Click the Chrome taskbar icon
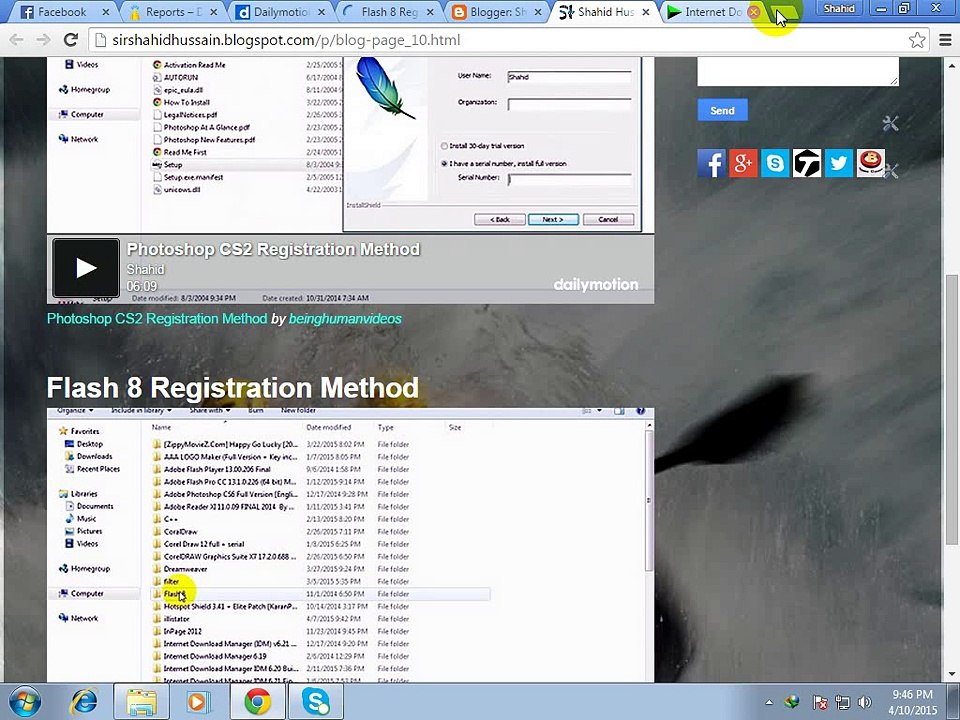 (258, 702)
